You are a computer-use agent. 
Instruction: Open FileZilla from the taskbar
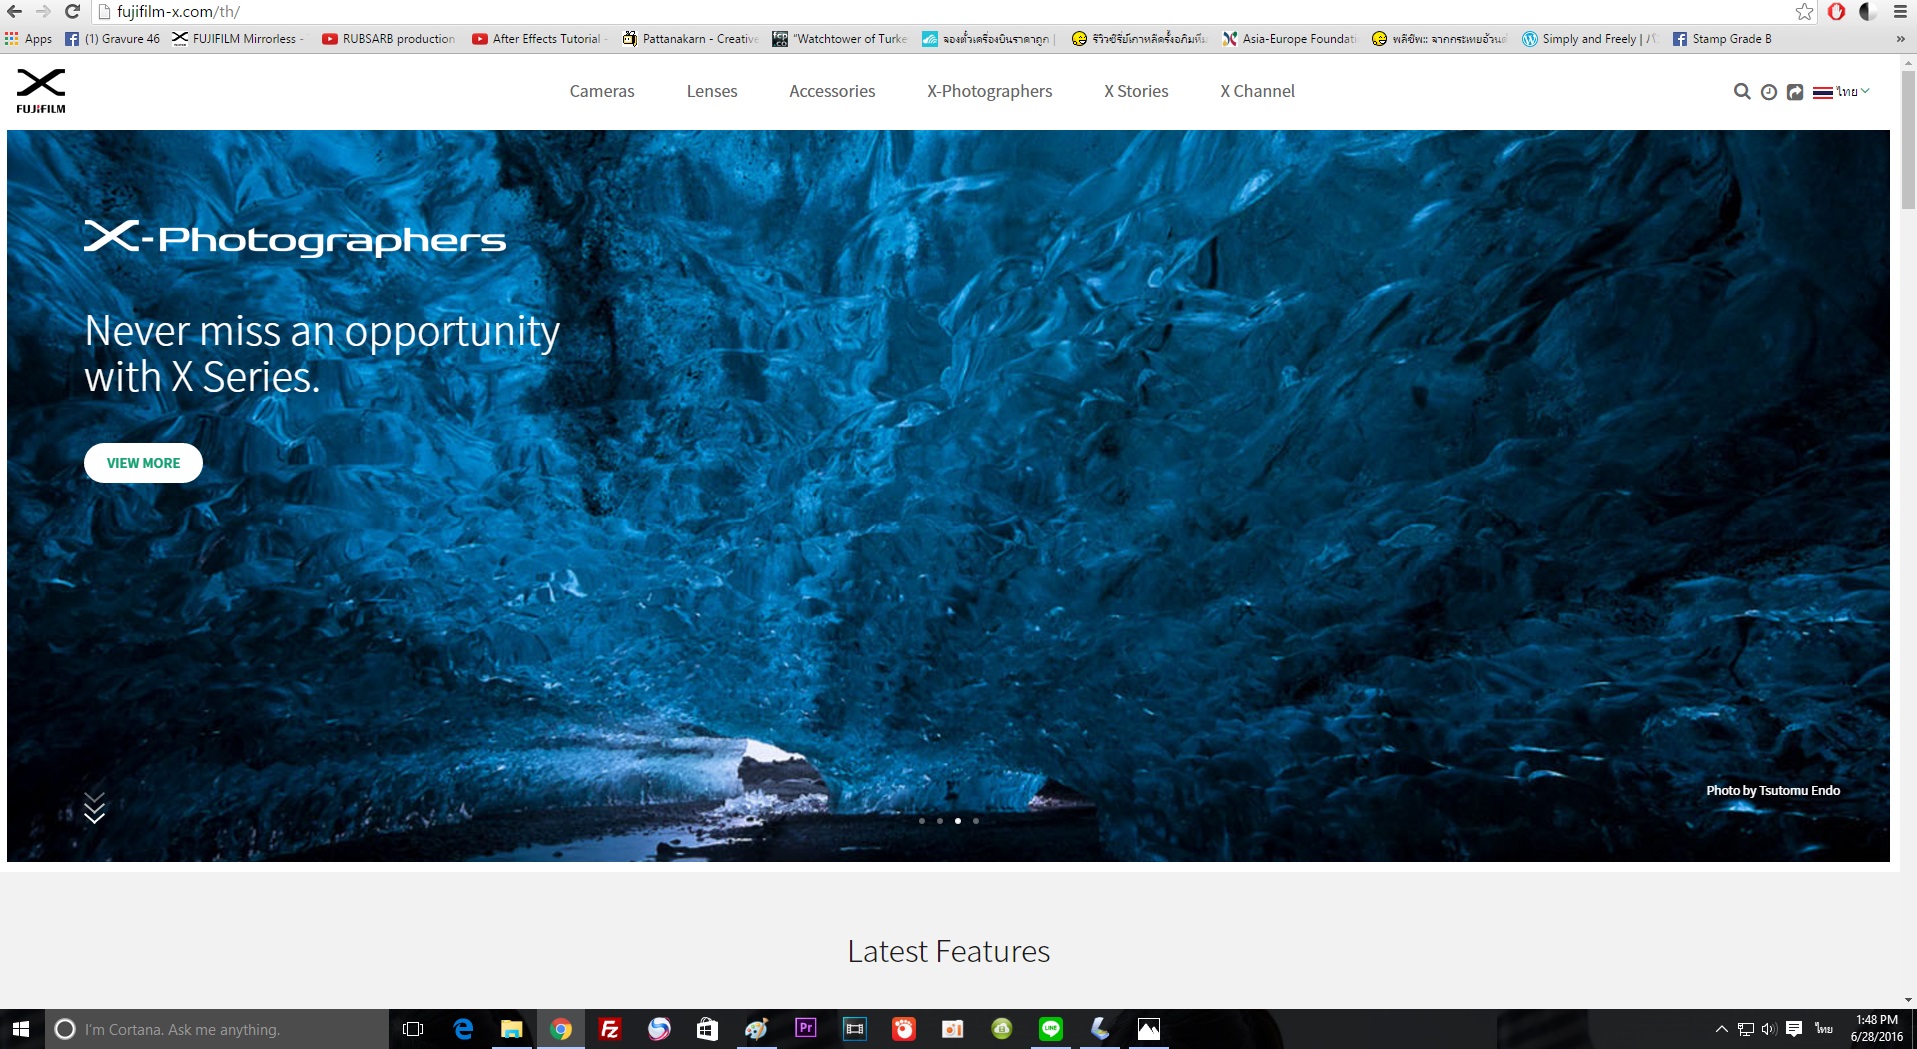click(x=610, y=1029)
